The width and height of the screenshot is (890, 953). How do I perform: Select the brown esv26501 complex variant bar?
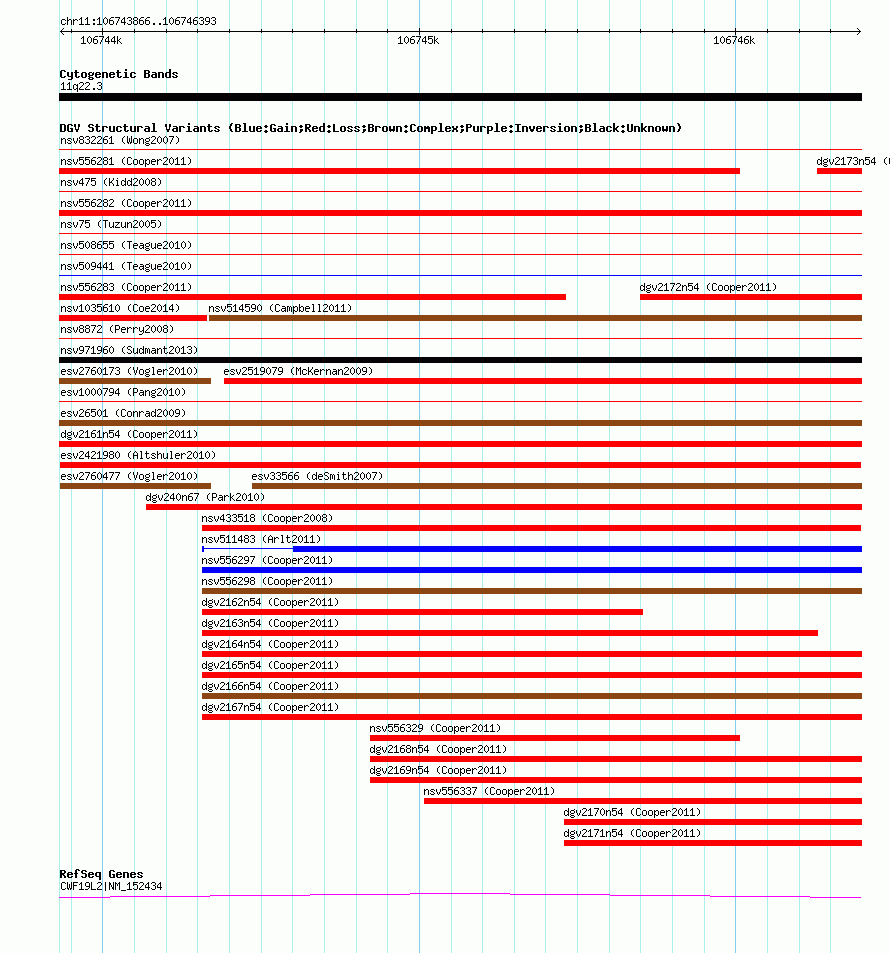click(x=460, y=423)
